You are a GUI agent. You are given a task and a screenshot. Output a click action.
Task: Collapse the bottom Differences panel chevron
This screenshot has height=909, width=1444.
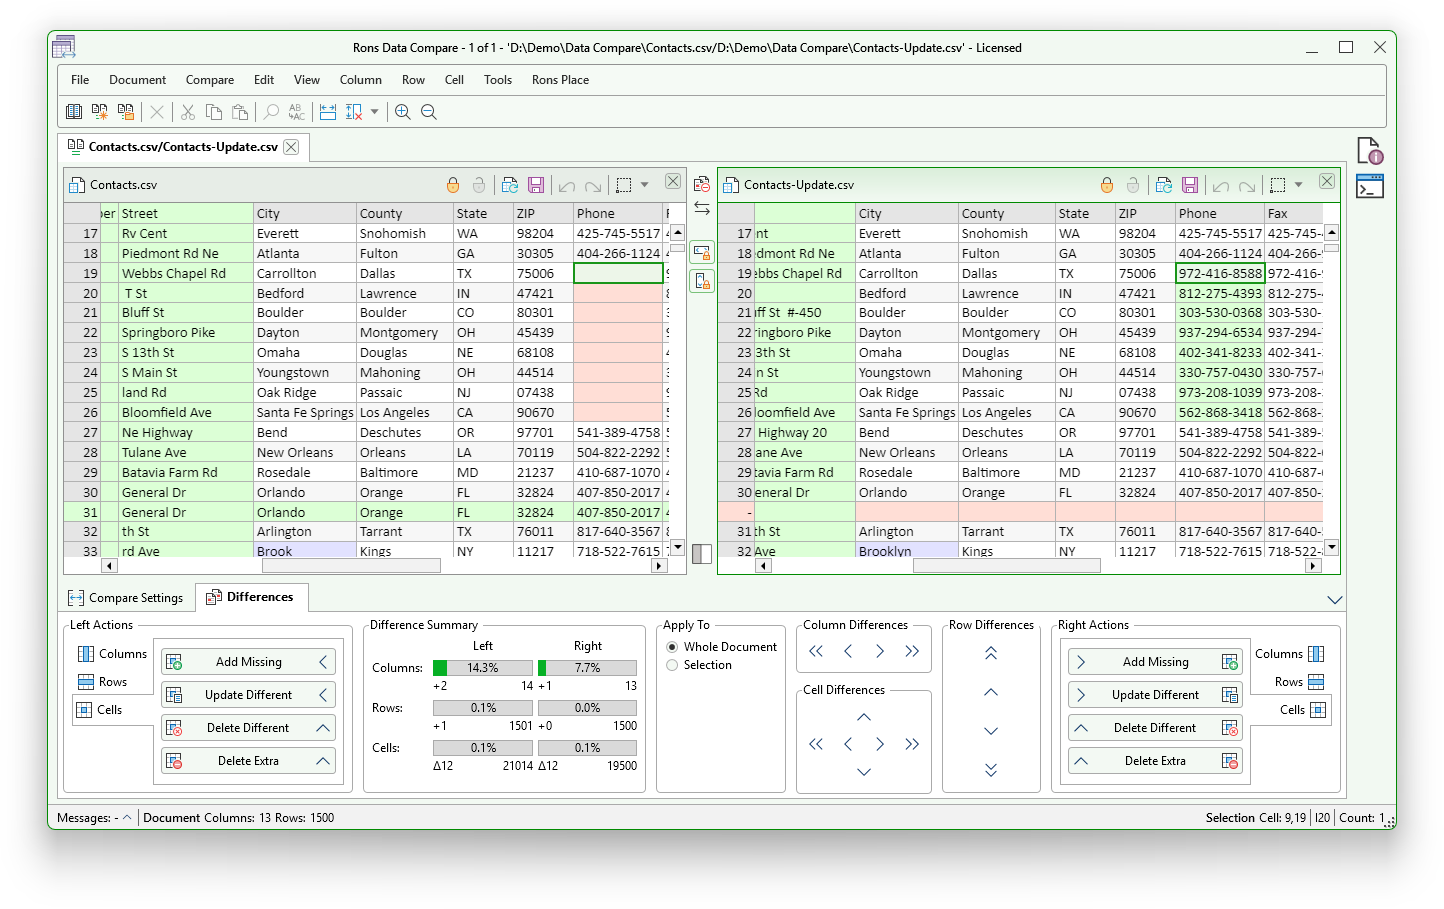pyautogui.click(x=1334, y=600)
